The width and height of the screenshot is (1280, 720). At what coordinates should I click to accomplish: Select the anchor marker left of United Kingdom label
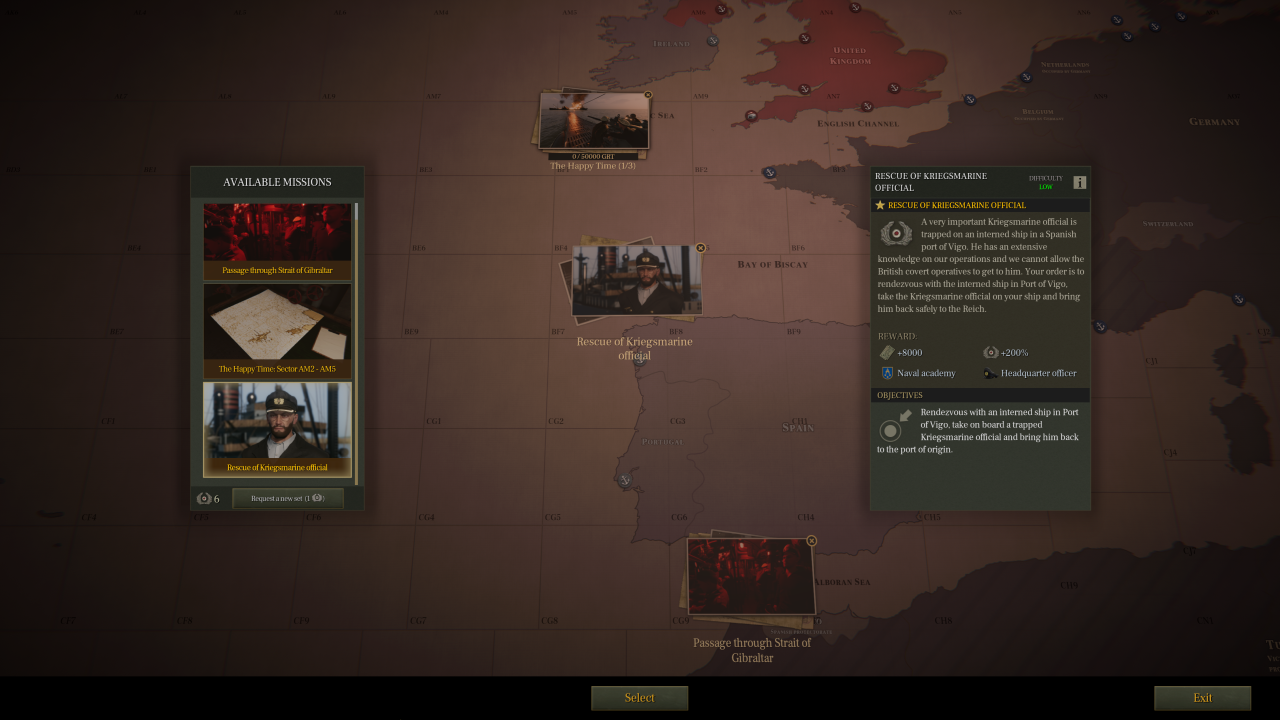click(x=804, y=38)
